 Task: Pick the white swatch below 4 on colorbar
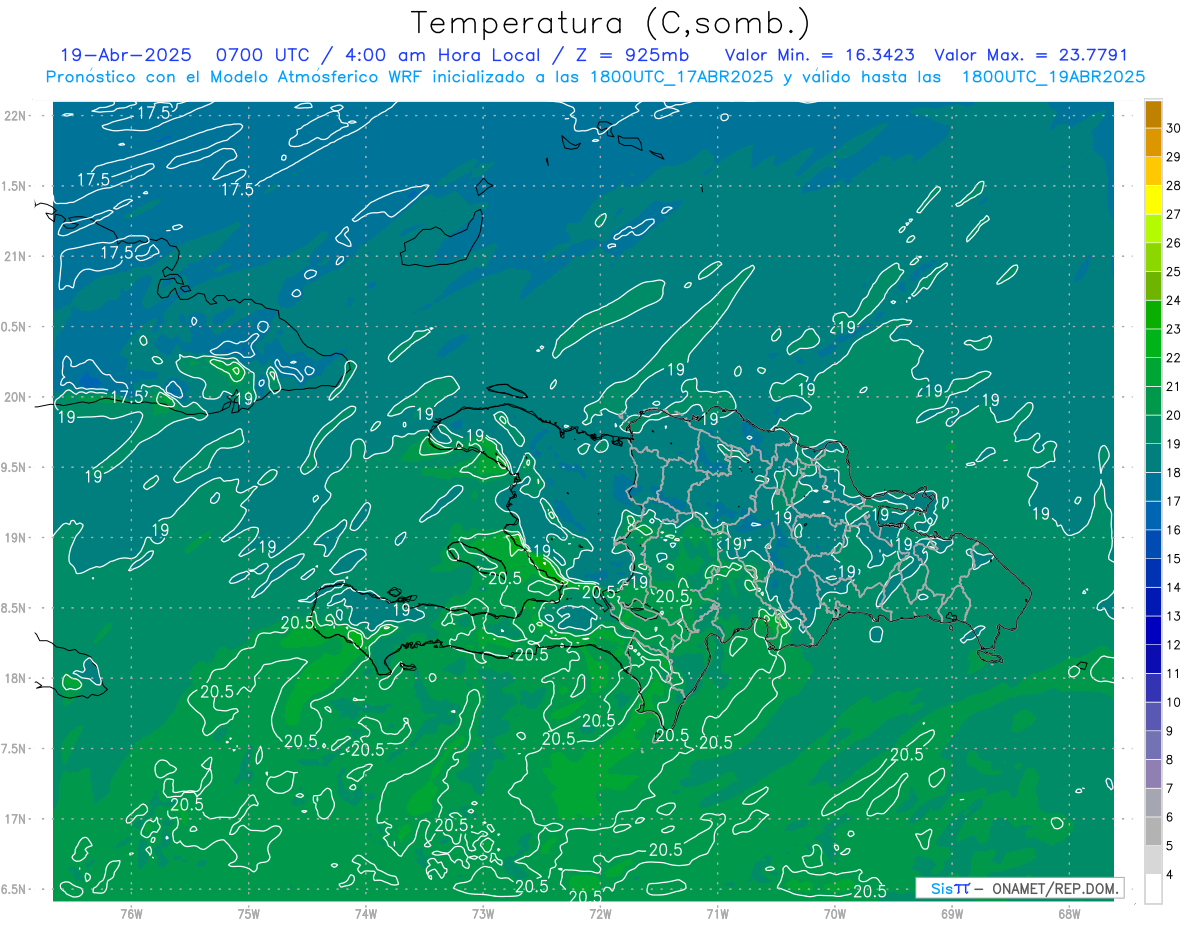(1153, 889)
